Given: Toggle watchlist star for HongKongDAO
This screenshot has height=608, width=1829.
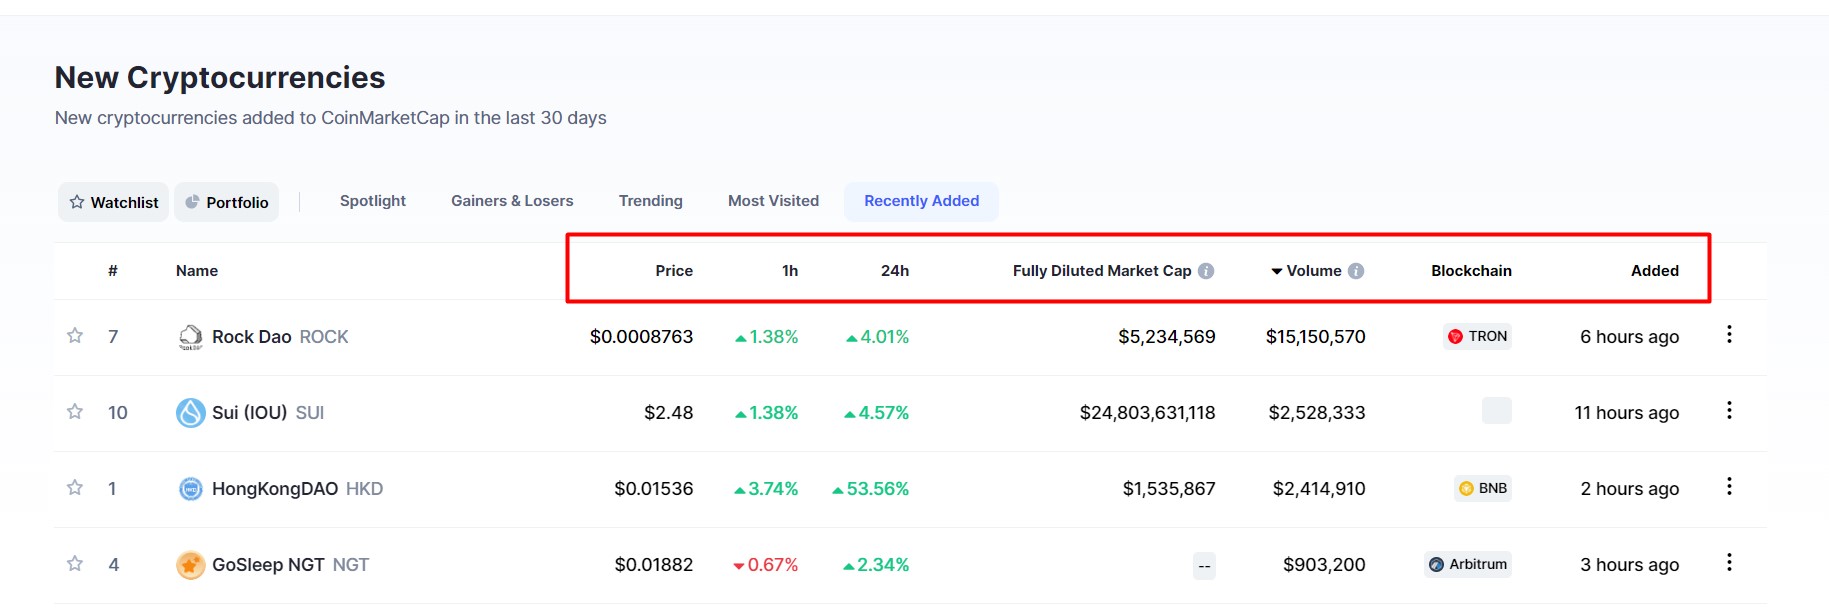Looking at the screenshot, I should [75, 487].
